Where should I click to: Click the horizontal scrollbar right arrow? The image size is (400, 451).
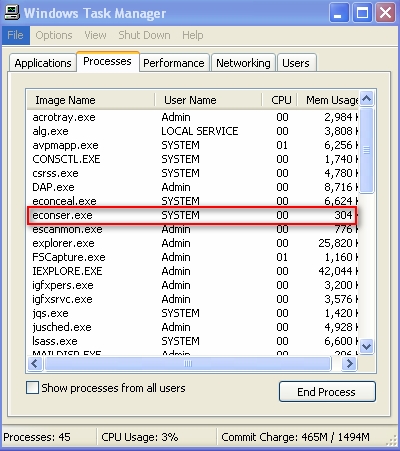pyautogui.click(x=349, y=364)
